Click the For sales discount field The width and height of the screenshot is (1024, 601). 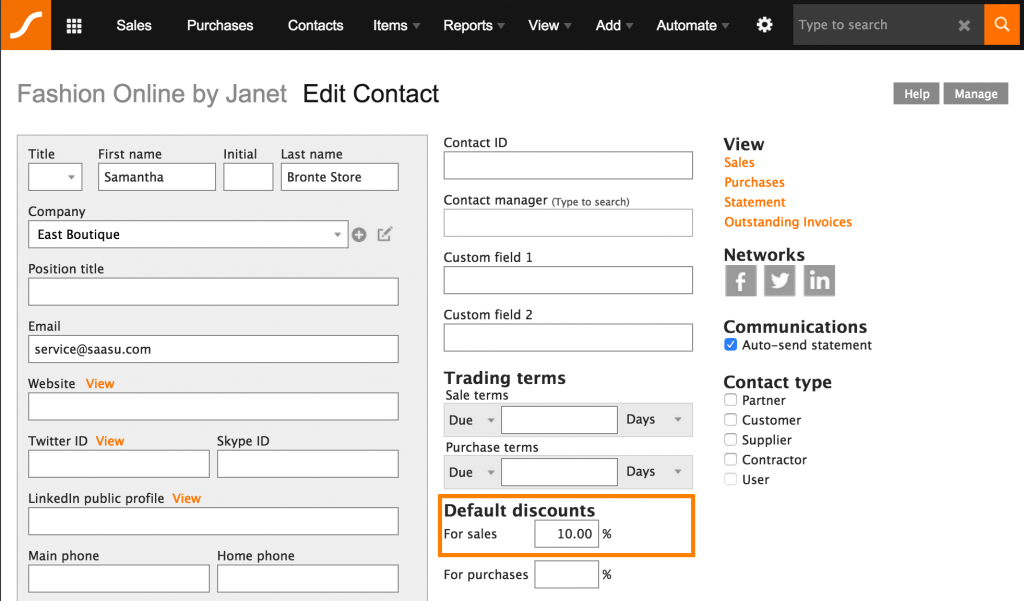point(566,534)
